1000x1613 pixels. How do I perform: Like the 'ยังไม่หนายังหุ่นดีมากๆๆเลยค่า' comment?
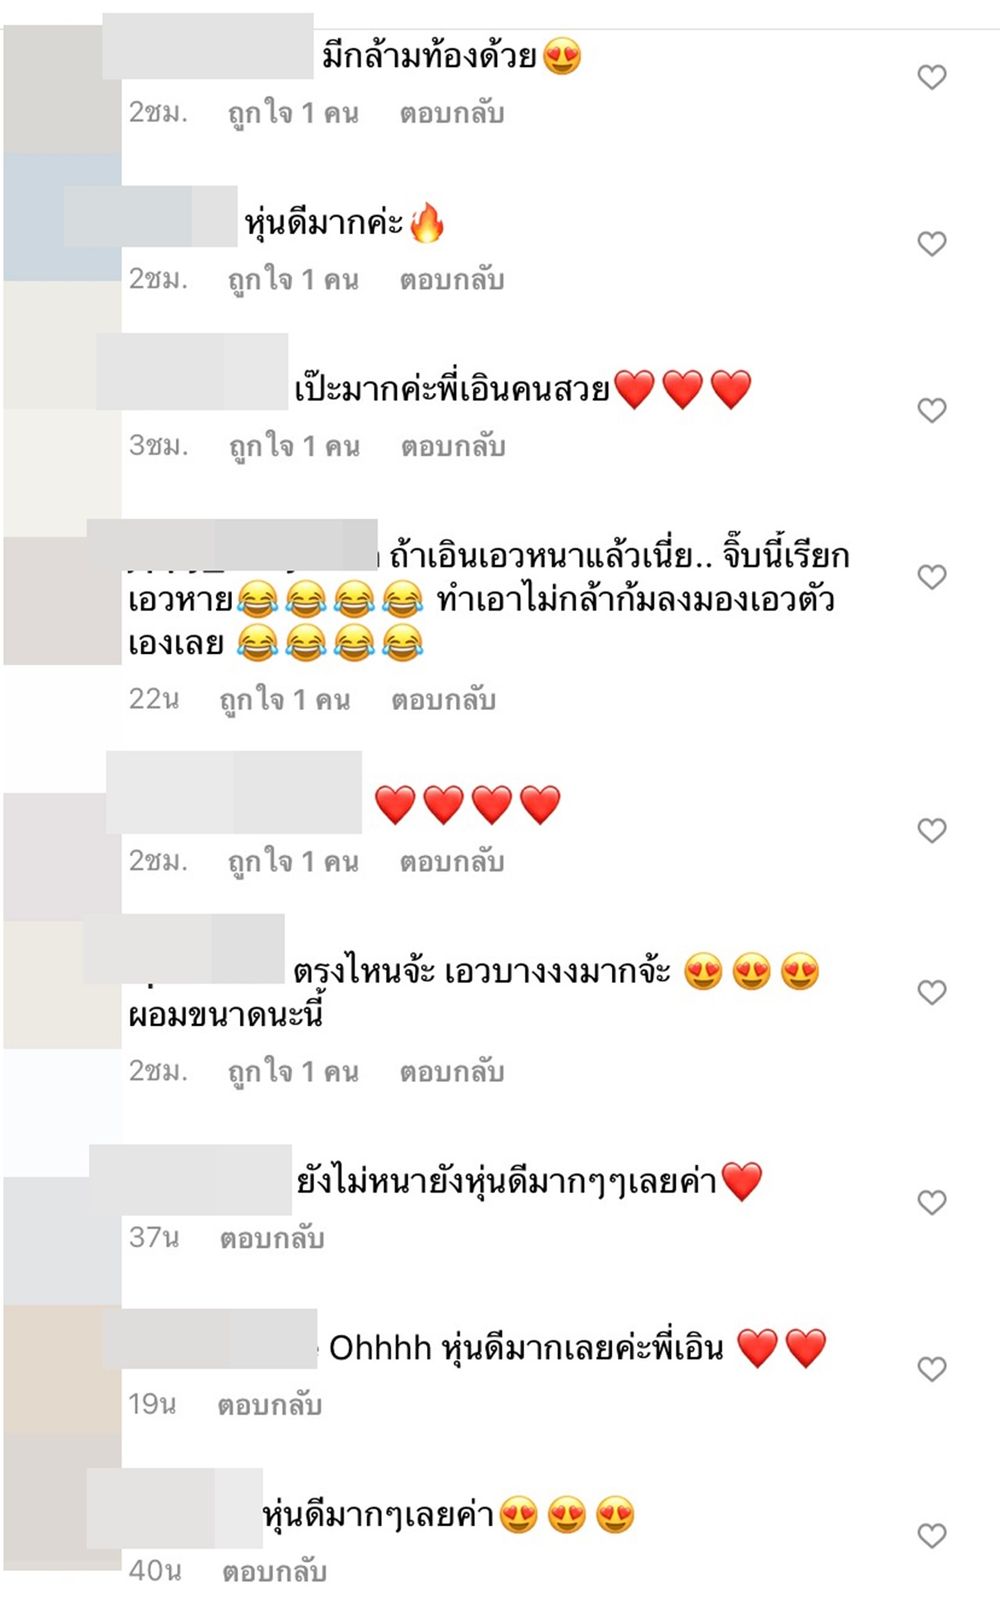pyautogui.click(x=932, y=1202)
